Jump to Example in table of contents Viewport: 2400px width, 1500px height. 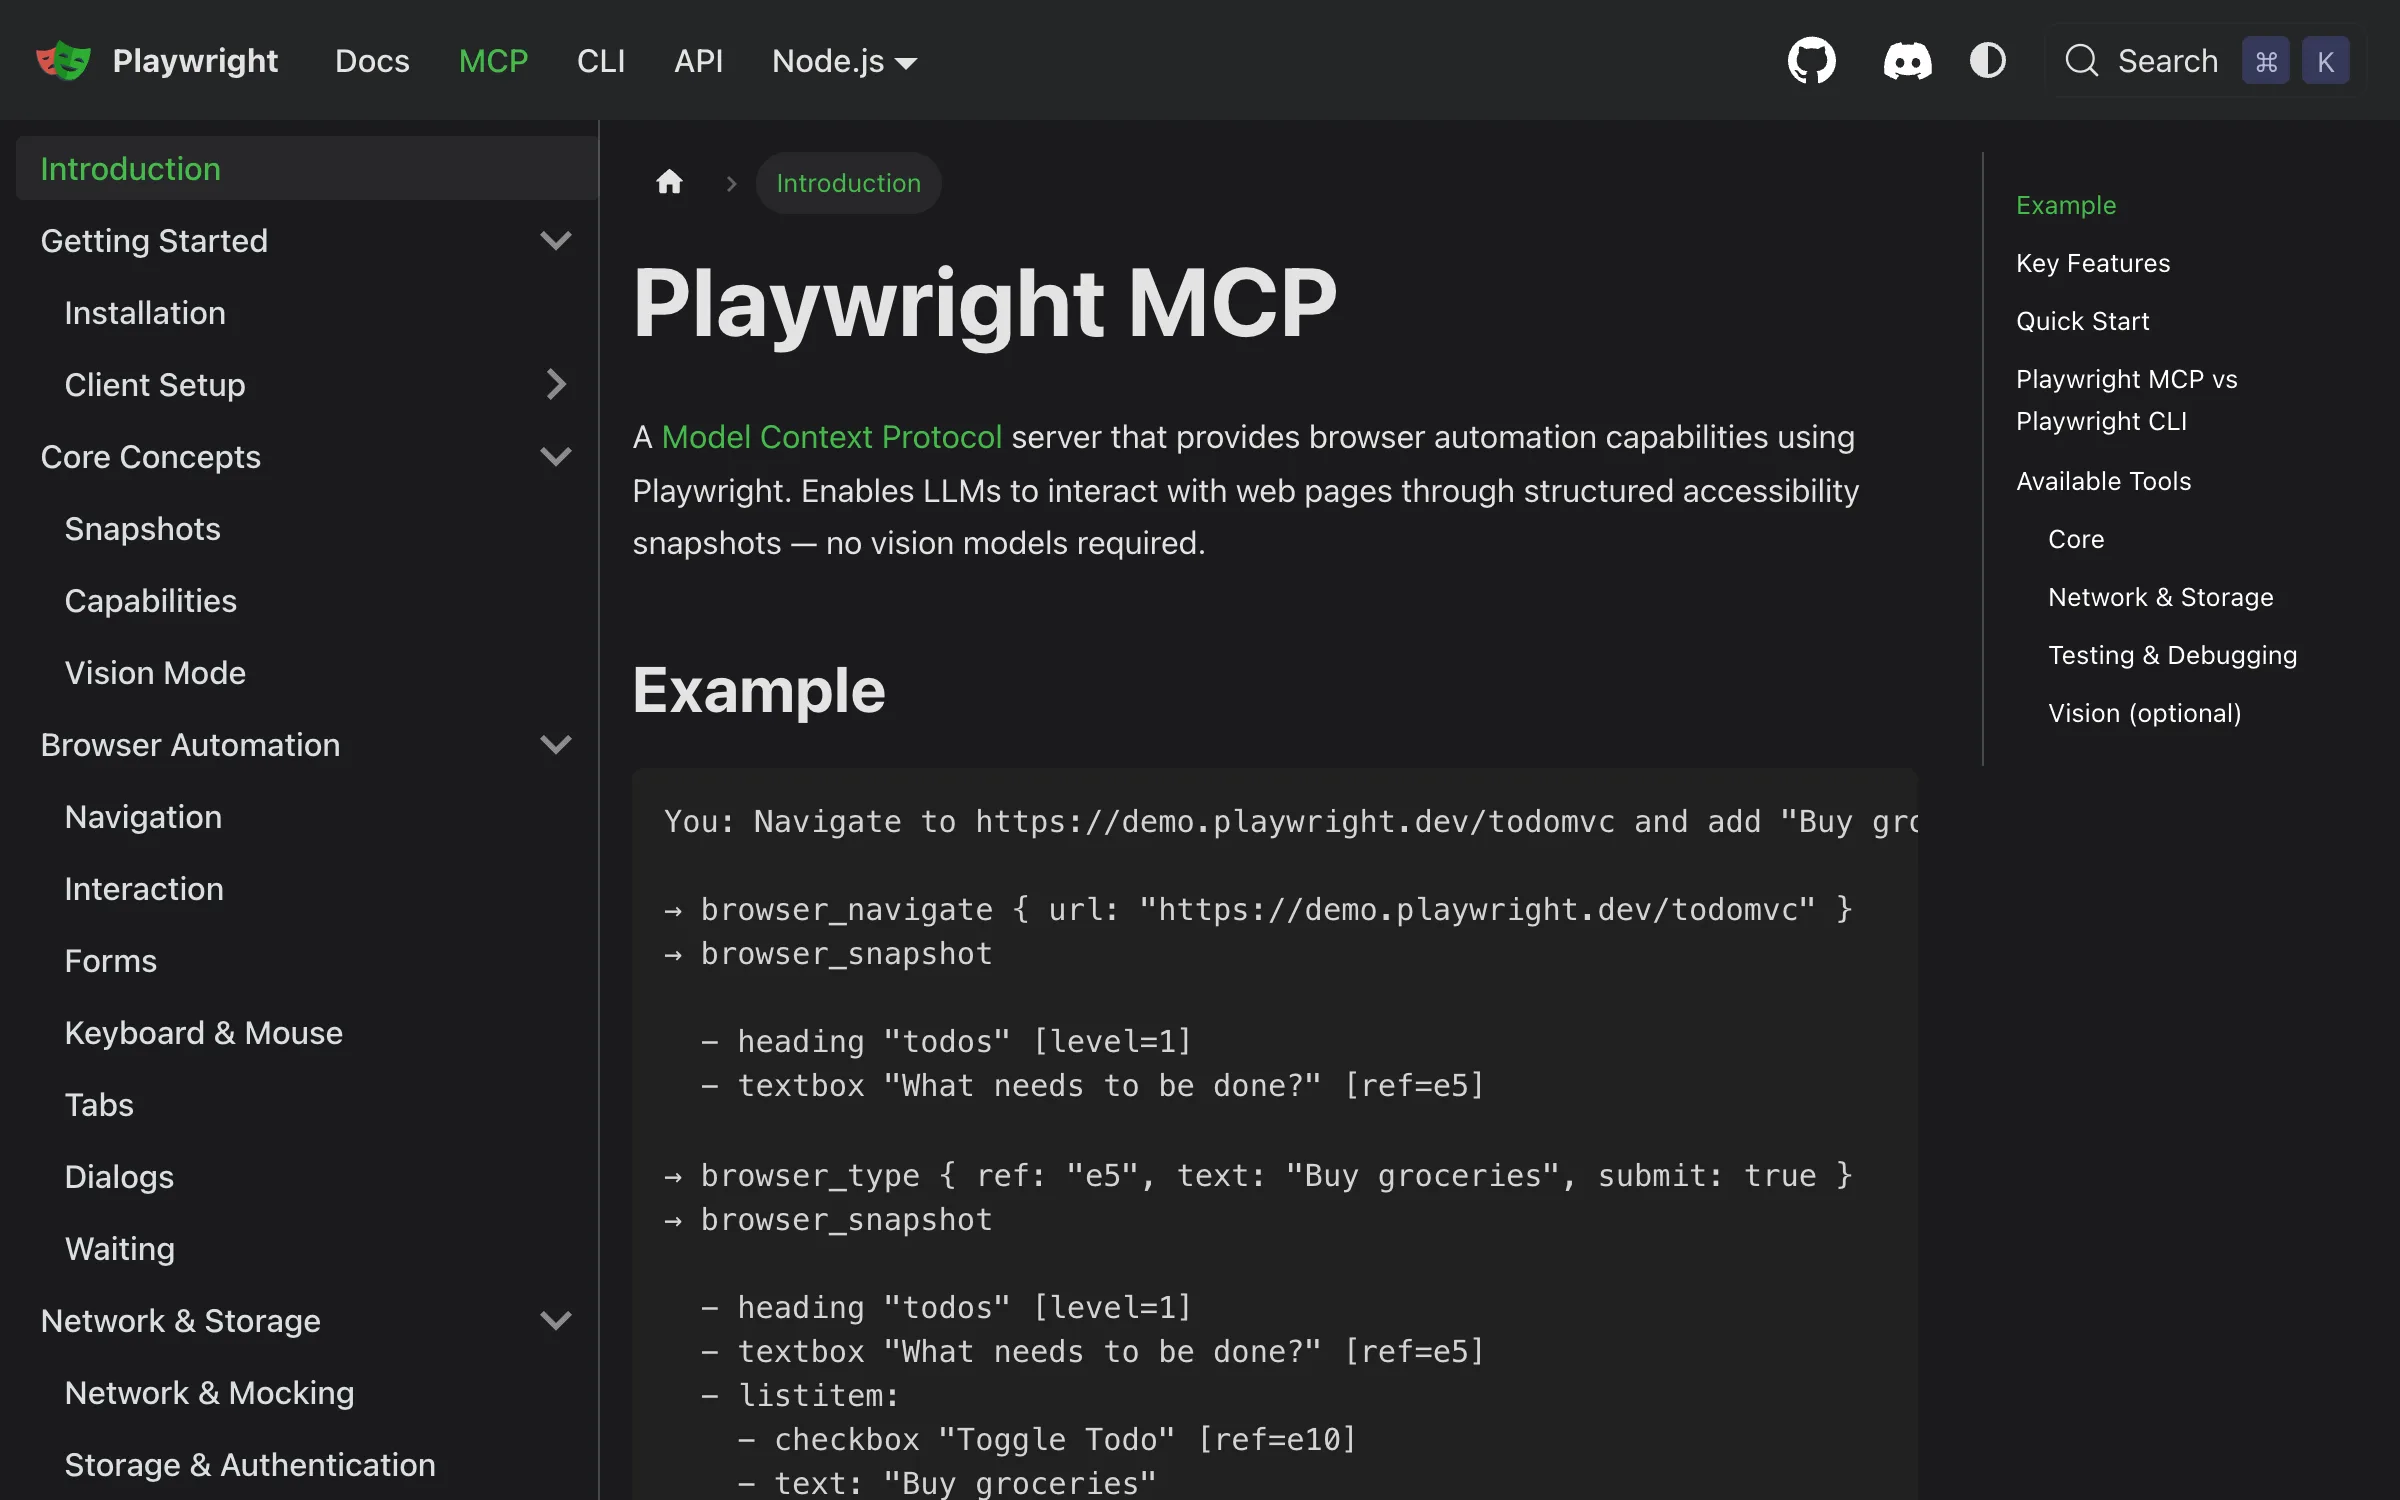click(2066, 205)
